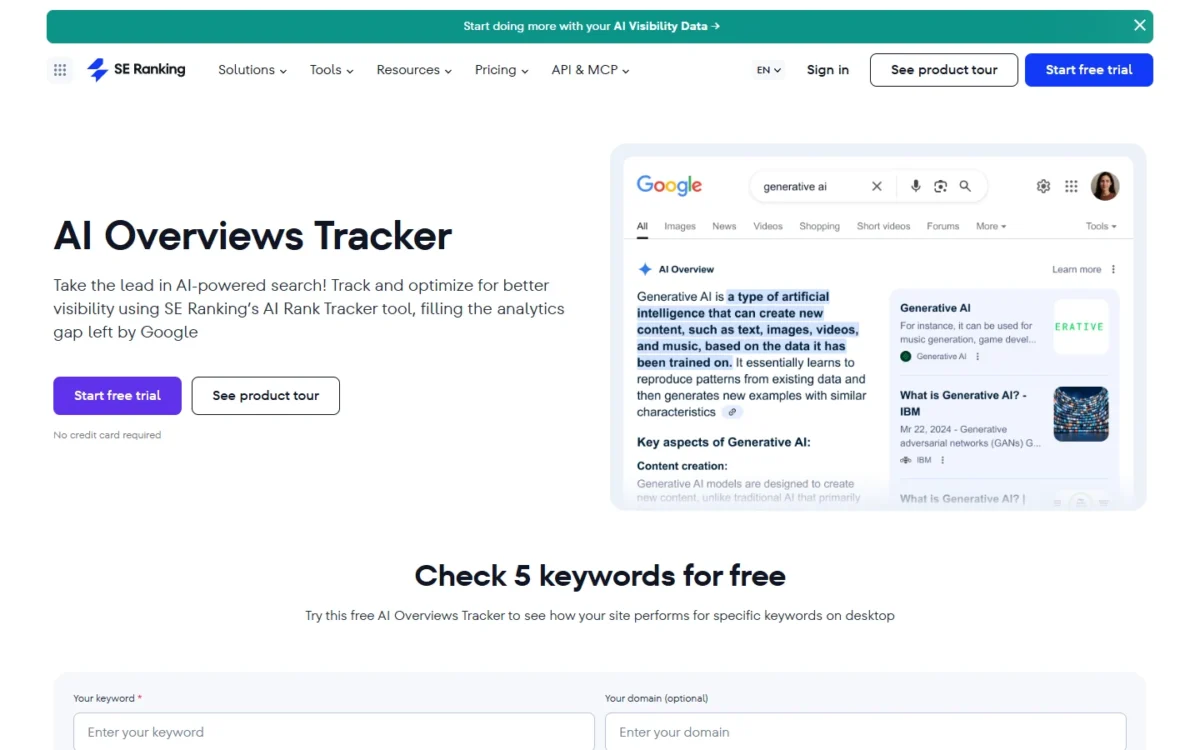
Task: Click the Google Lens image search icon
Action: 940,186
